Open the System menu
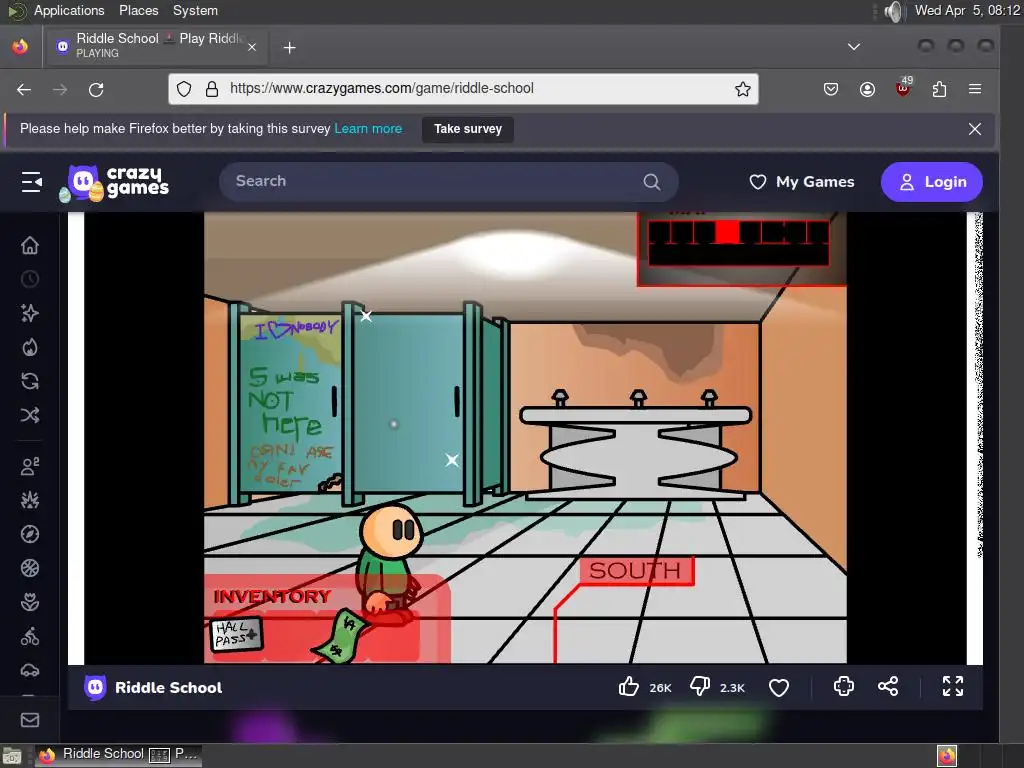Image resolution: width=1024 pixels, height=768 pixels. (195, 10)
